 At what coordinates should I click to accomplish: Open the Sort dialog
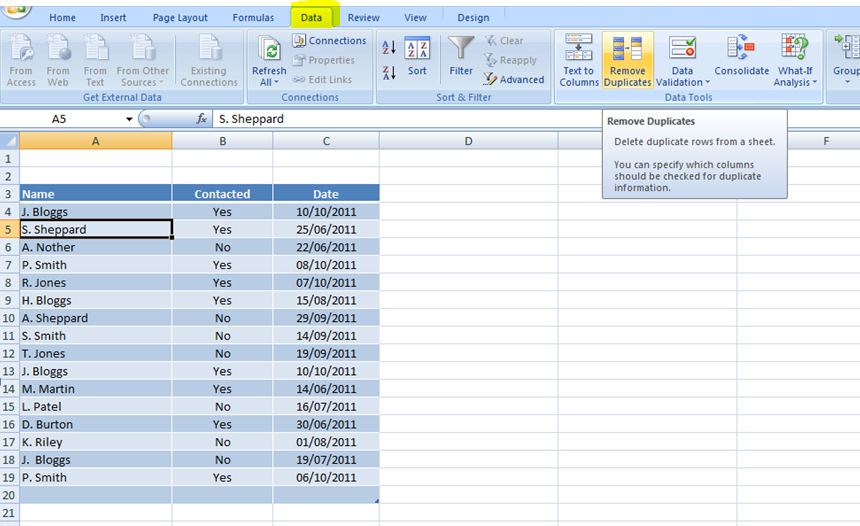click(417, 56)
